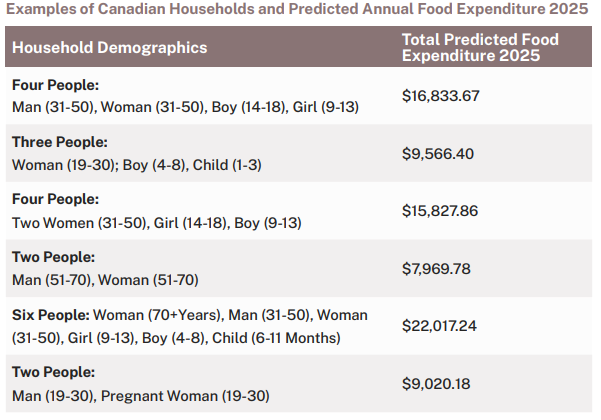601x420 pixels.
Task: Select the Man (31-50), Woman (31-50), Boy (14-18) line
Action: click(x=185, y=107)
